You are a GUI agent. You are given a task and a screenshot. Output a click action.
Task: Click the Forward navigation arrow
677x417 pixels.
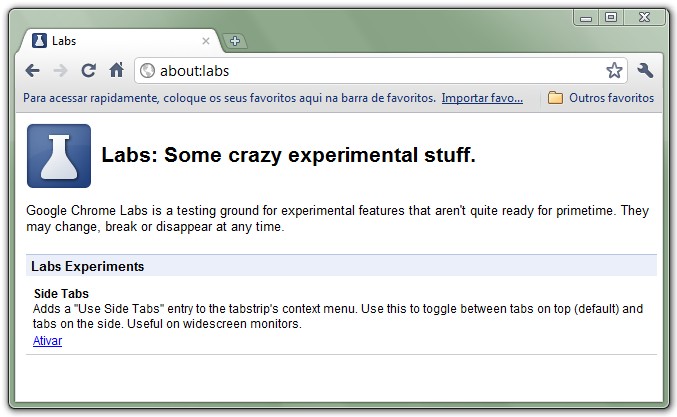point(60,70)
